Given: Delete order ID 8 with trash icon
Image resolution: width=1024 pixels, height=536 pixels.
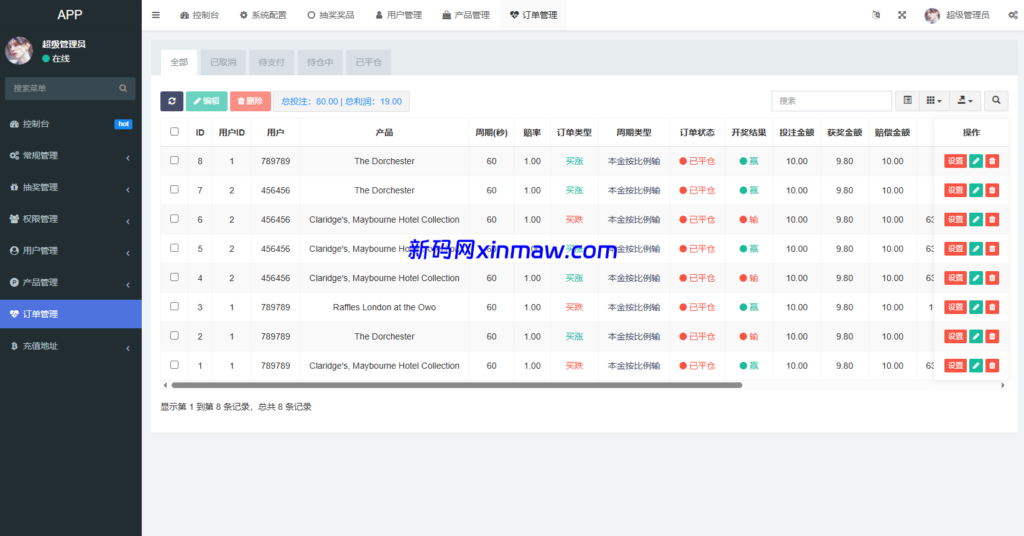Looking at the screenshot, I should pos(992,161).
